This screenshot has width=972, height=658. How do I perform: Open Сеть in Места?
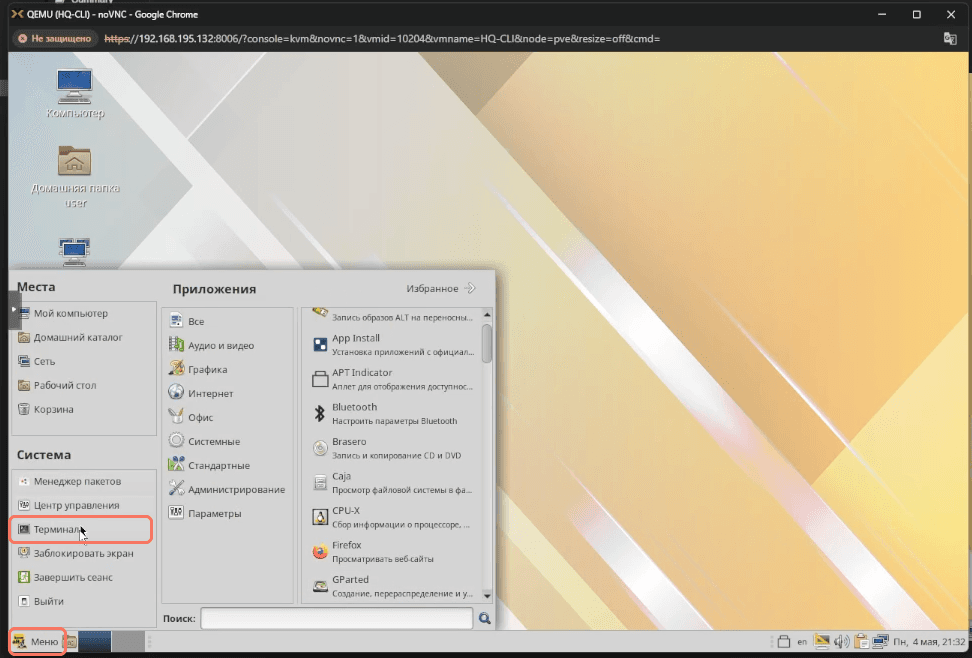point(84,362)
